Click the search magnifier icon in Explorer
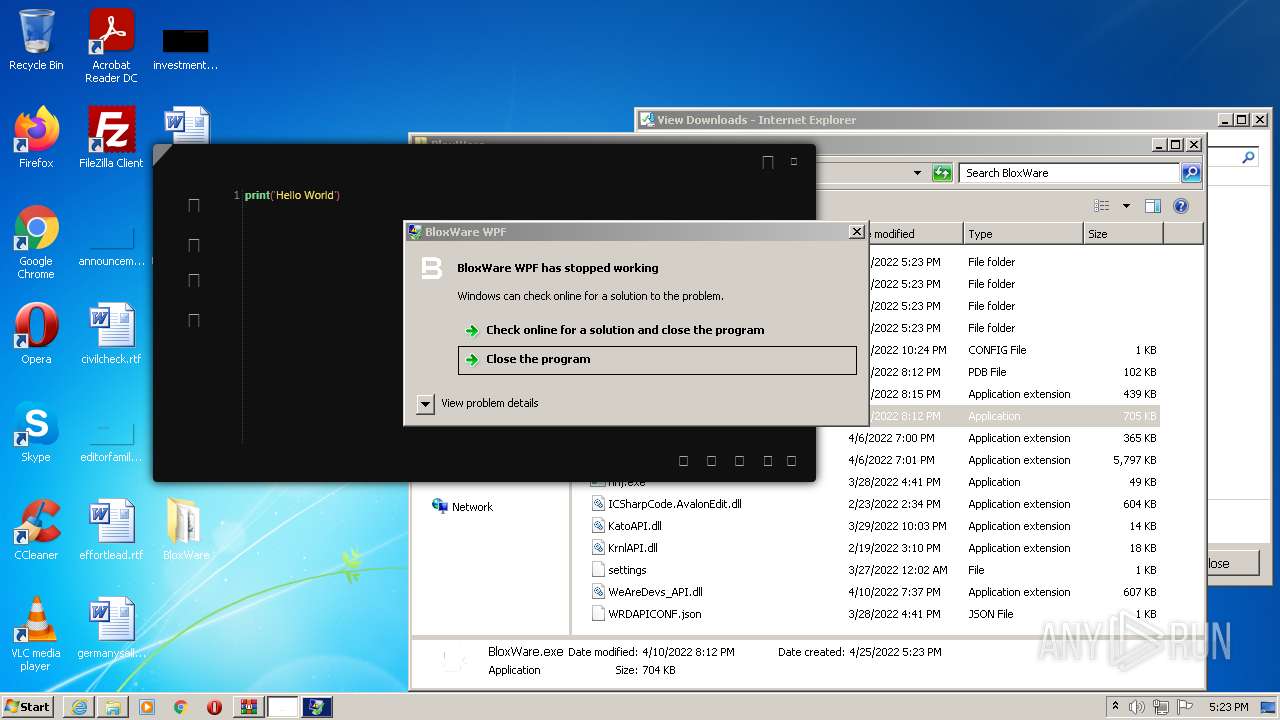Viewport: 1280px width, 720px height. click(x=1190, y=173)
